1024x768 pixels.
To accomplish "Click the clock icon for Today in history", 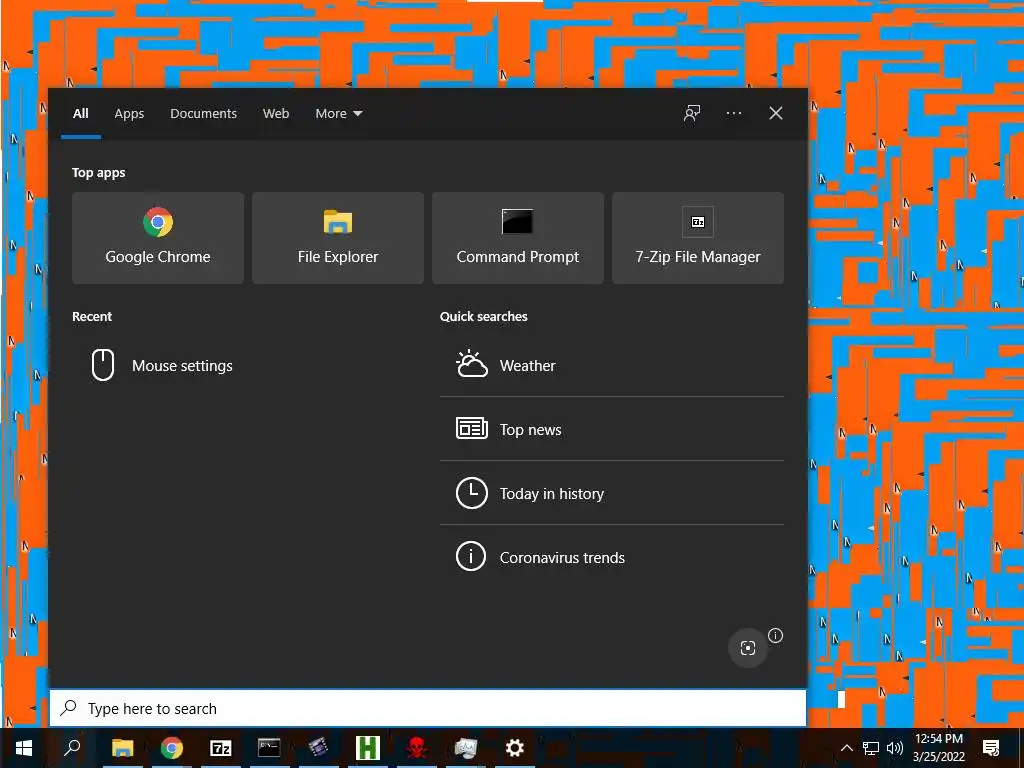I will [x=472, y=493].
